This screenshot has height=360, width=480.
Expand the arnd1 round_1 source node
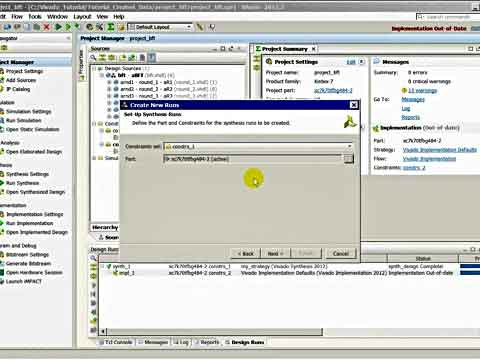109,82
